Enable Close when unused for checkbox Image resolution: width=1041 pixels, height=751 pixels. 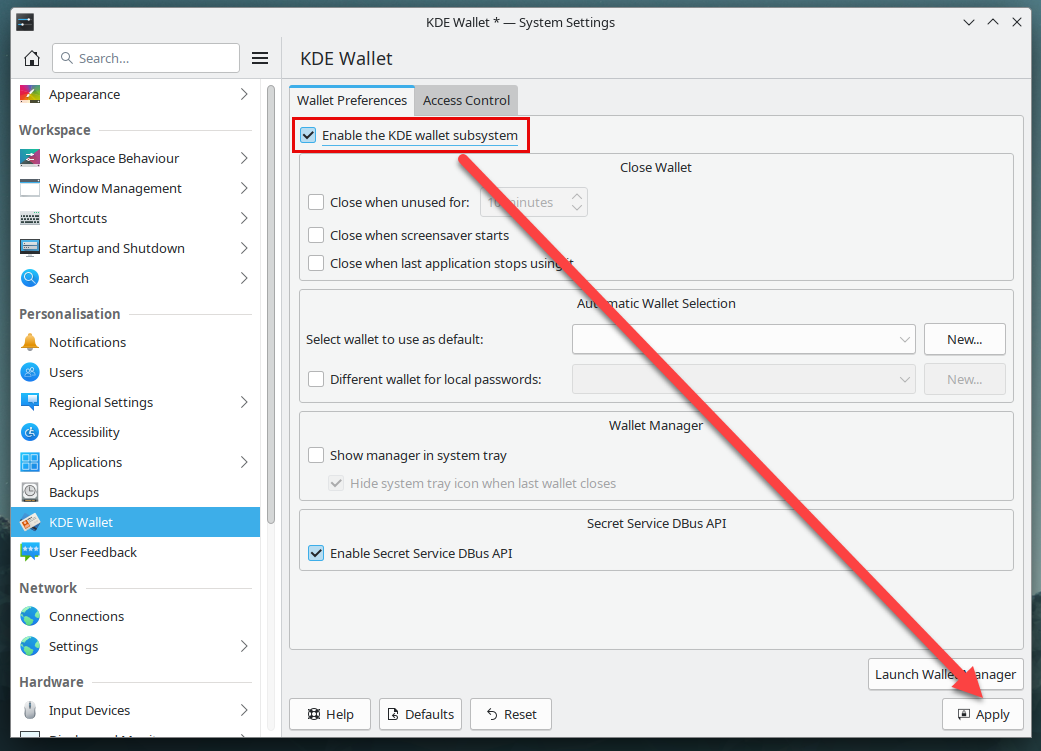[316, 203]
